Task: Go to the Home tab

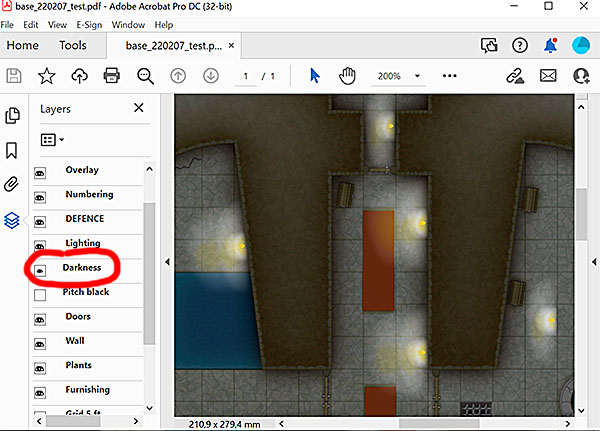Action: (x=23, y=45)
